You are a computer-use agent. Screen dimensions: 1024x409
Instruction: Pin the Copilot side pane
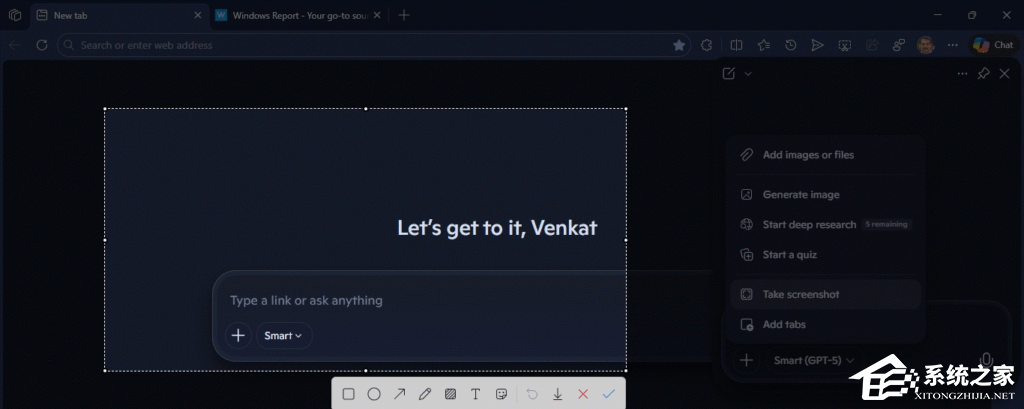tap(984, 74)
